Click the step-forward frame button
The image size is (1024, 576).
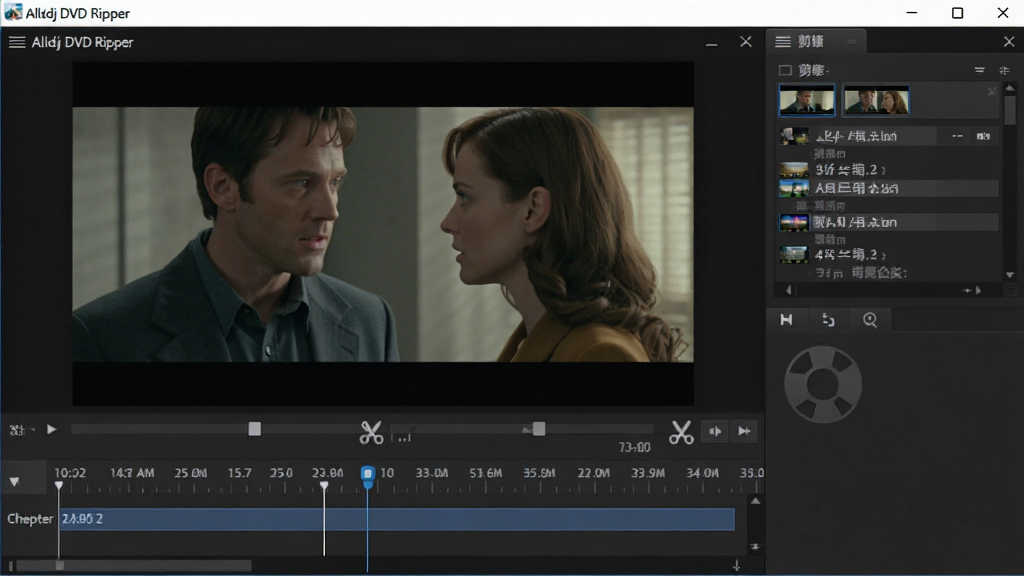[x=715, y=431]
